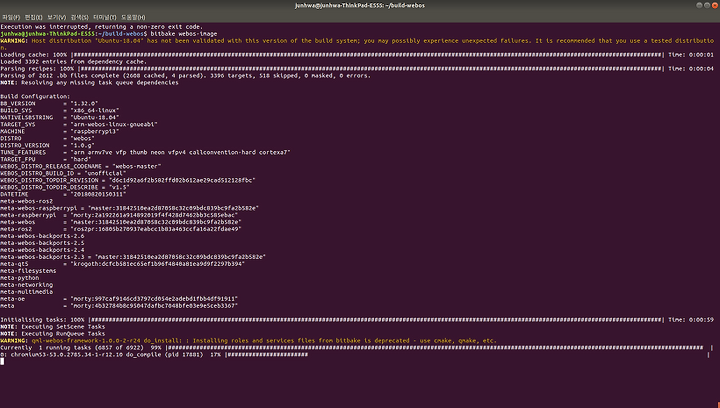Click the BB_VERSION = "1.32.0" line
Image resolution: width=720 pixels, height=408 pixels.
pyautogui.click(x=49, y=104)
